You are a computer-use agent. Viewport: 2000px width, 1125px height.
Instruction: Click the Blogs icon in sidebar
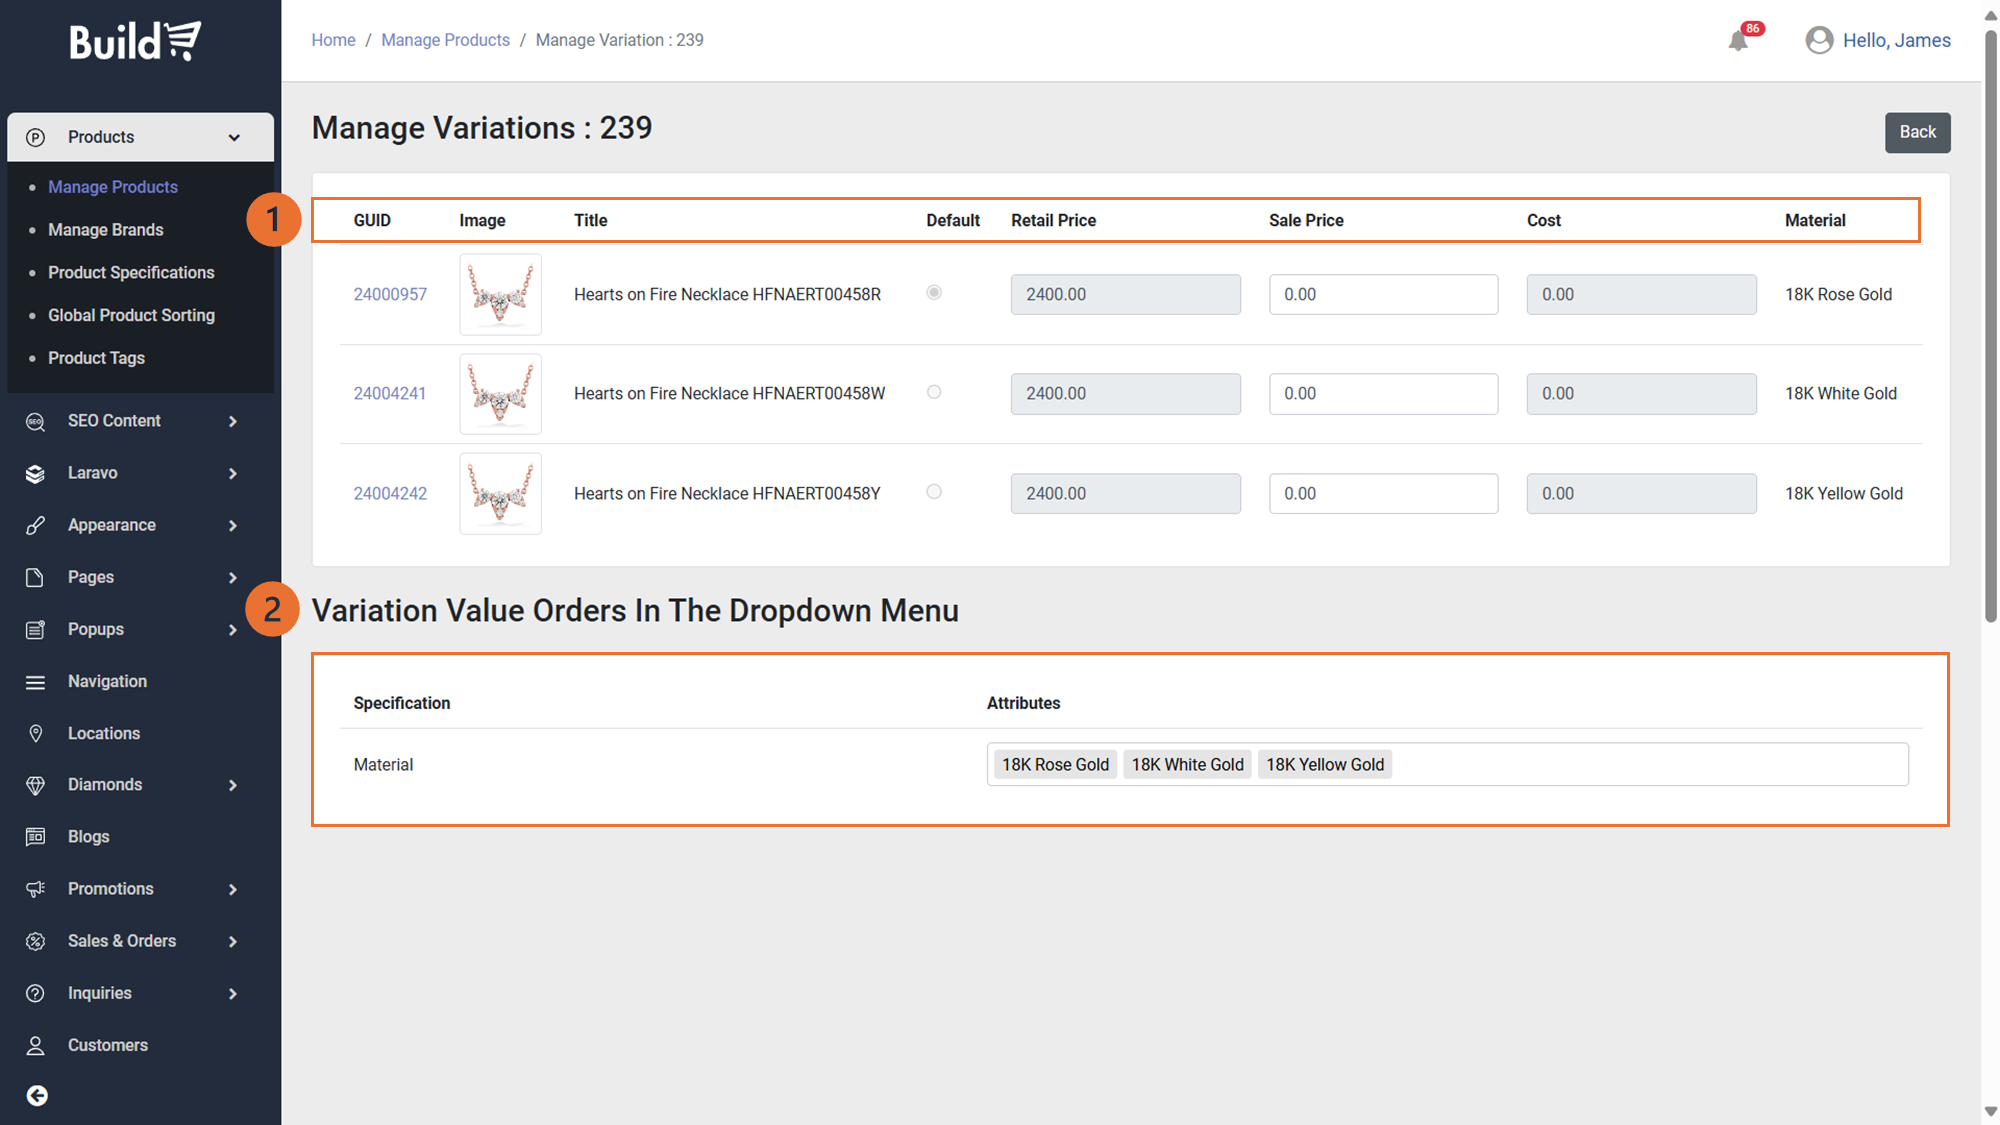click(36, 837)
